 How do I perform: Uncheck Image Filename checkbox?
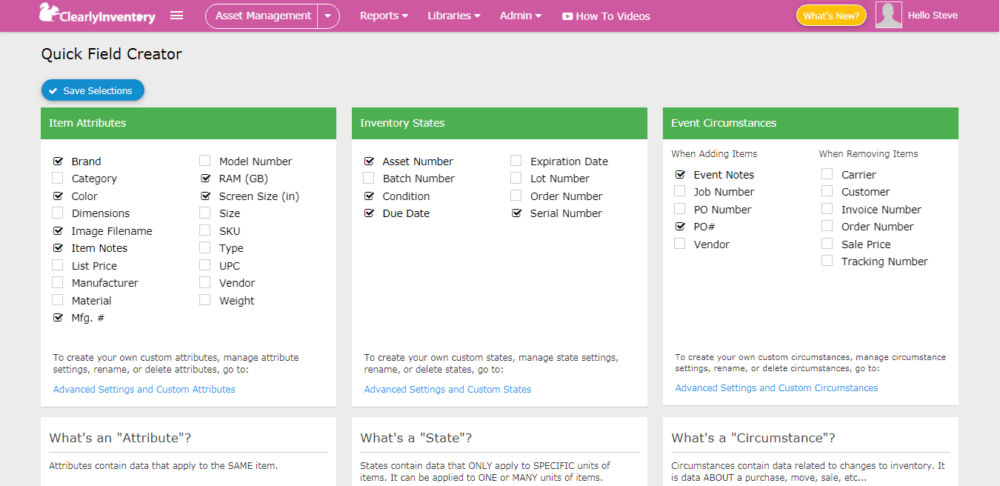tap(58, 230)
